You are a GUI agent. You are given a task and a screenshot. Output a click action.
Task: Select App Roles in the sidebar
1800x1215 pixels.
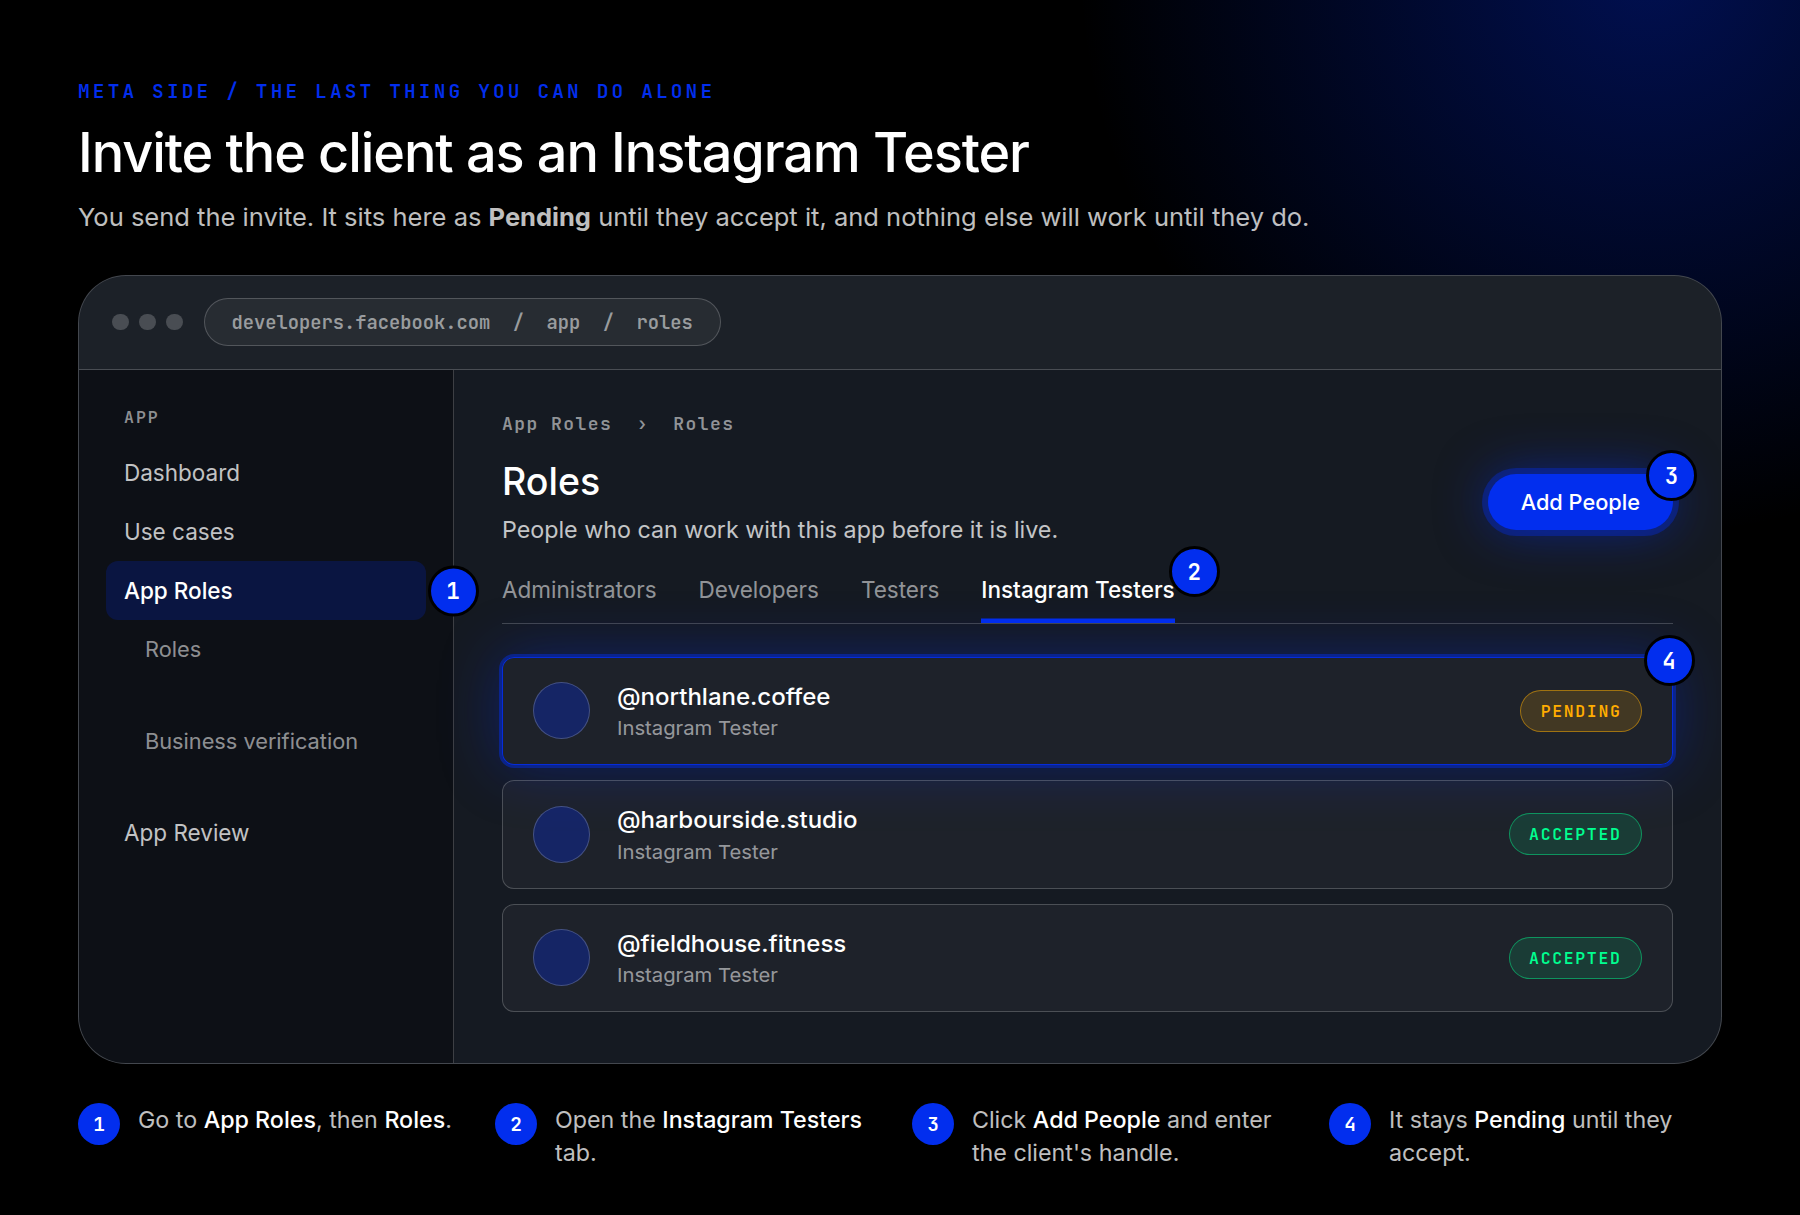[266, 591]
